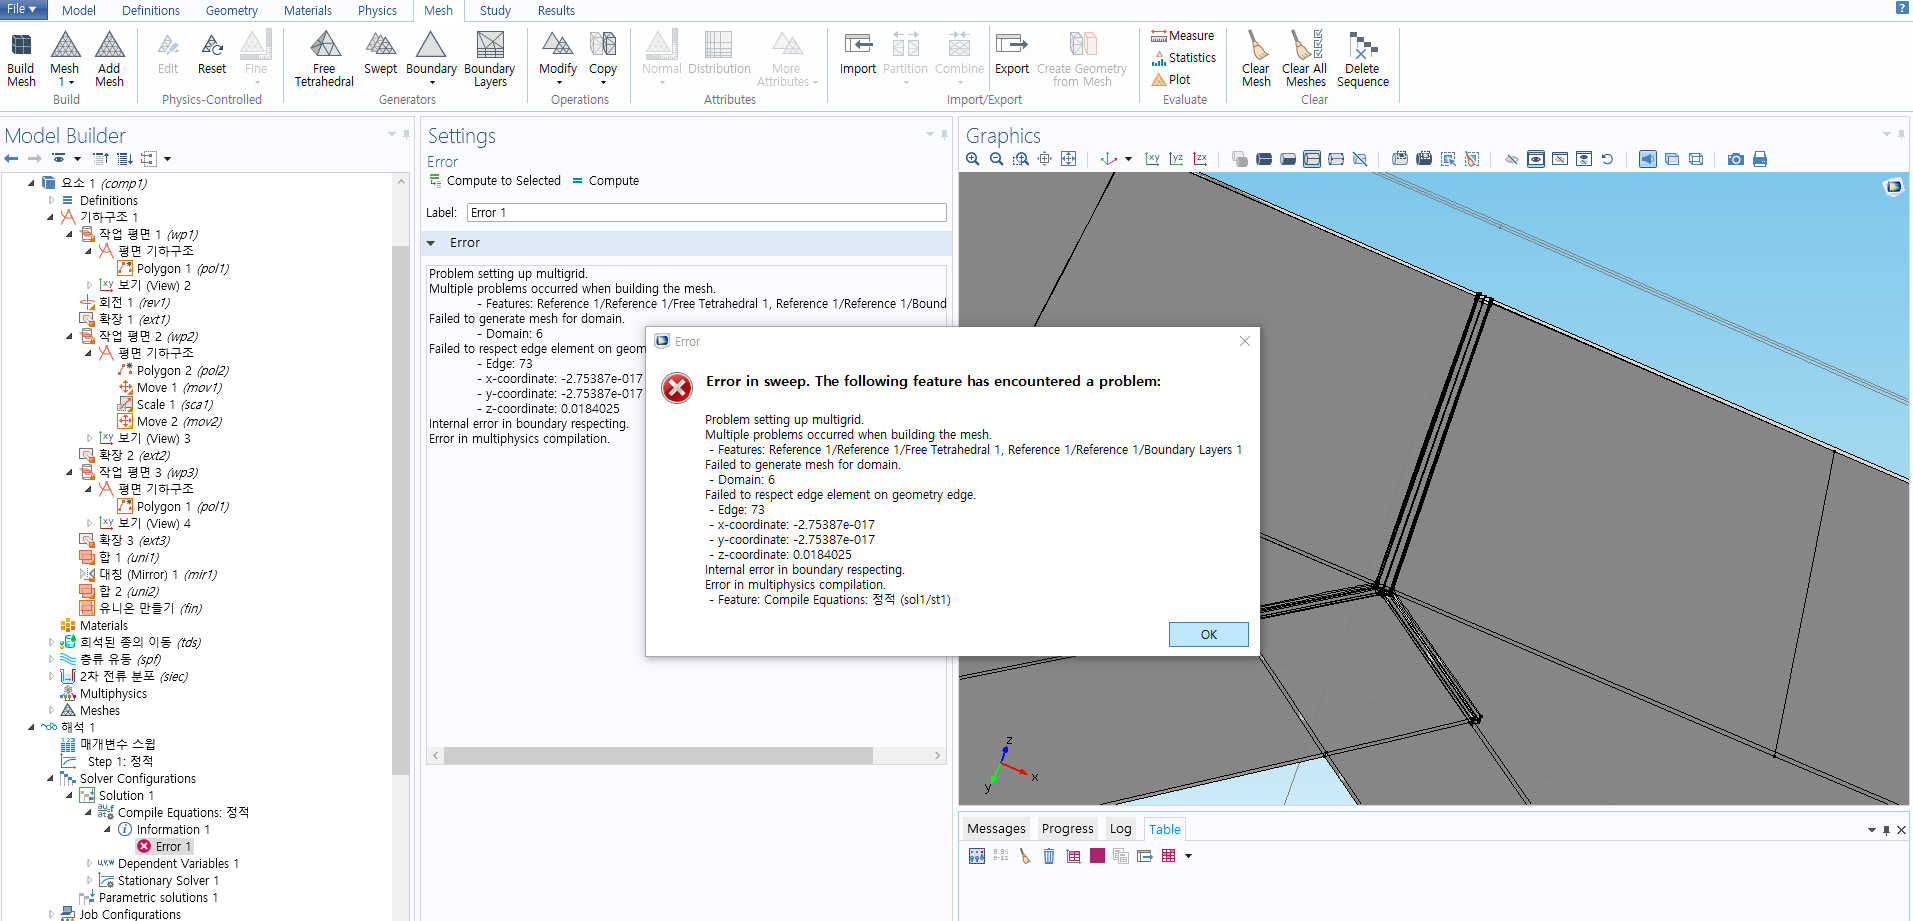Screen dimensions: 1913x921
Task: Expand the Materials node in Model Builder
Action: [52, 626]
